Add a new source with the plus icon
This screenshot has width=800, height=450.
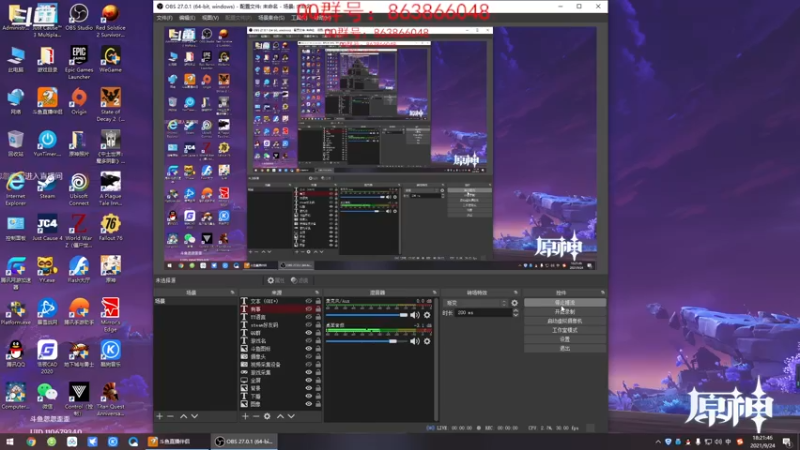(x=245, y=416)
